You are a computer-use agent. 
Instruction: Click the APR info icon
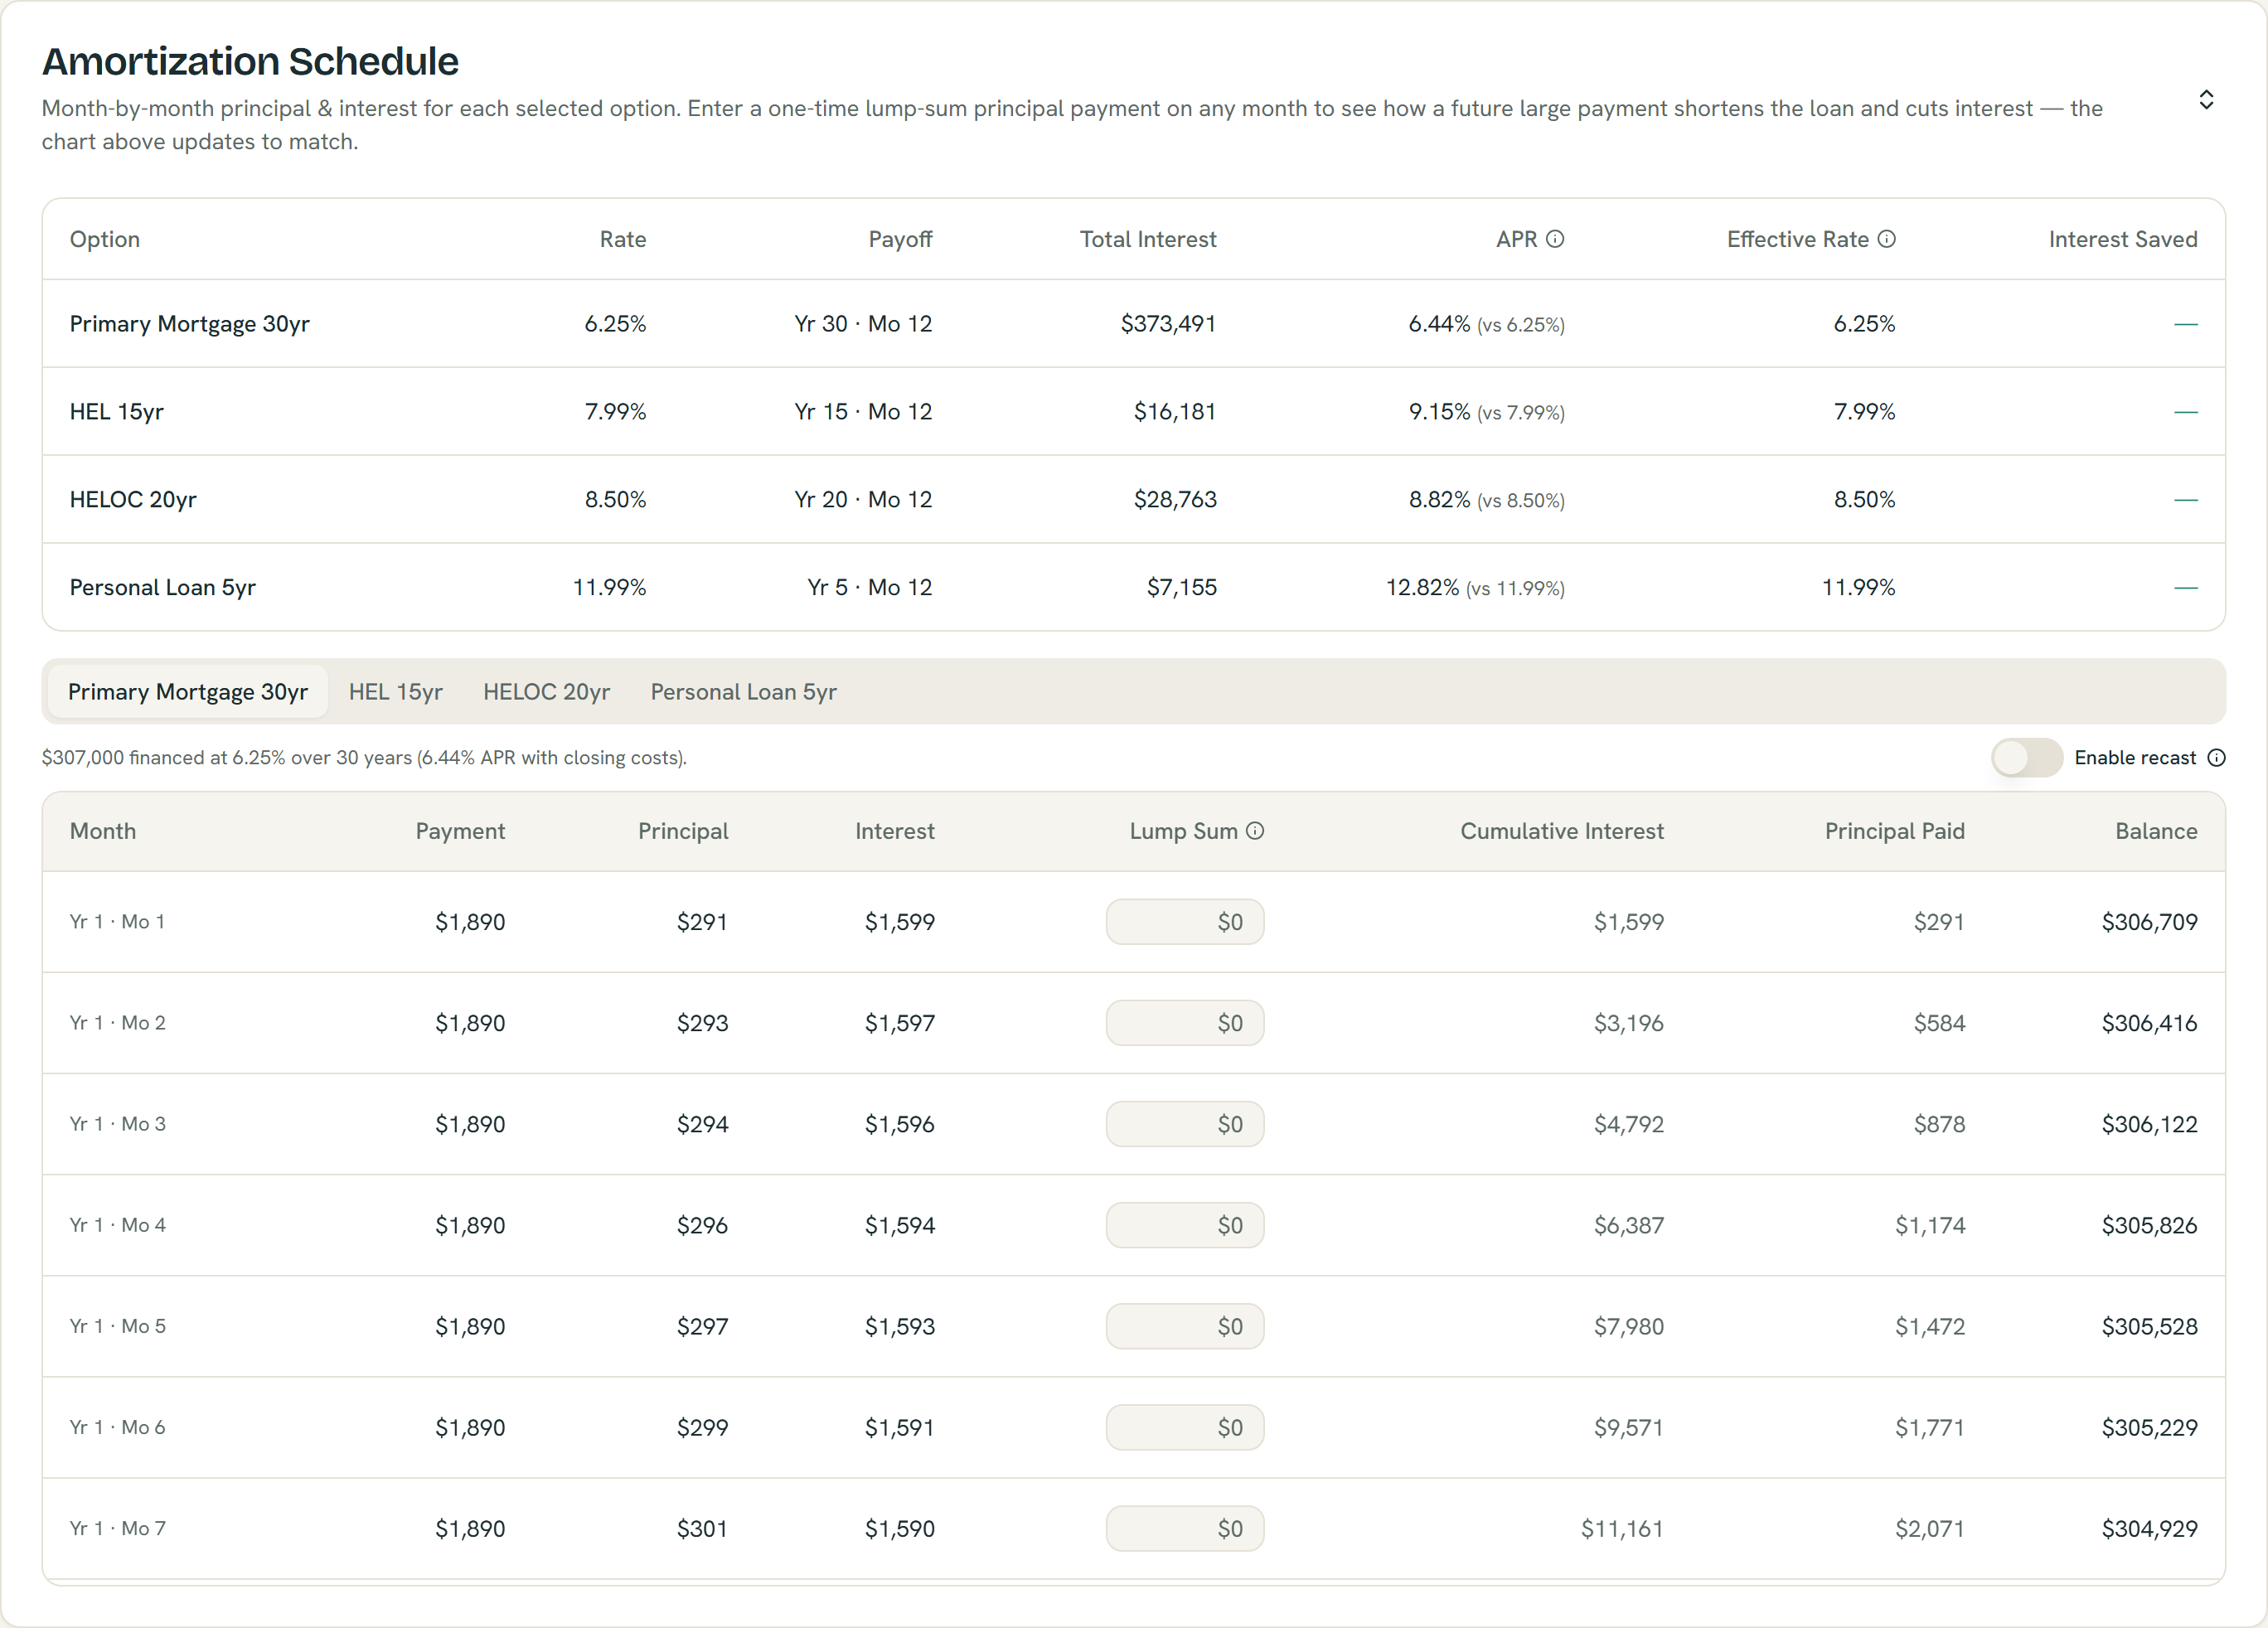(1555, 239)
